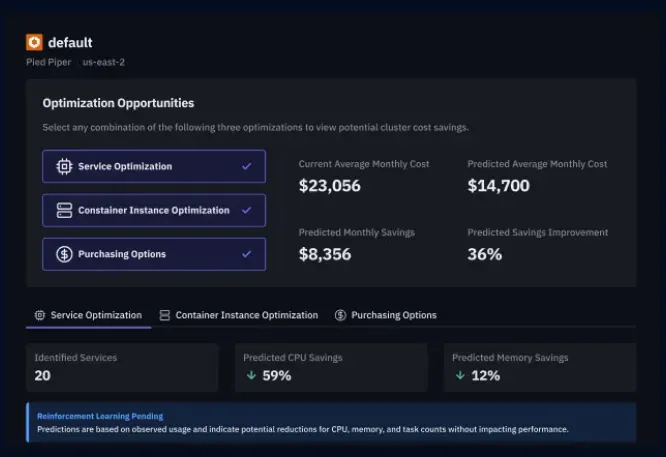Click the green down arrow beside 59%
This screenshot has width=666, height=457.
[251, 375]
